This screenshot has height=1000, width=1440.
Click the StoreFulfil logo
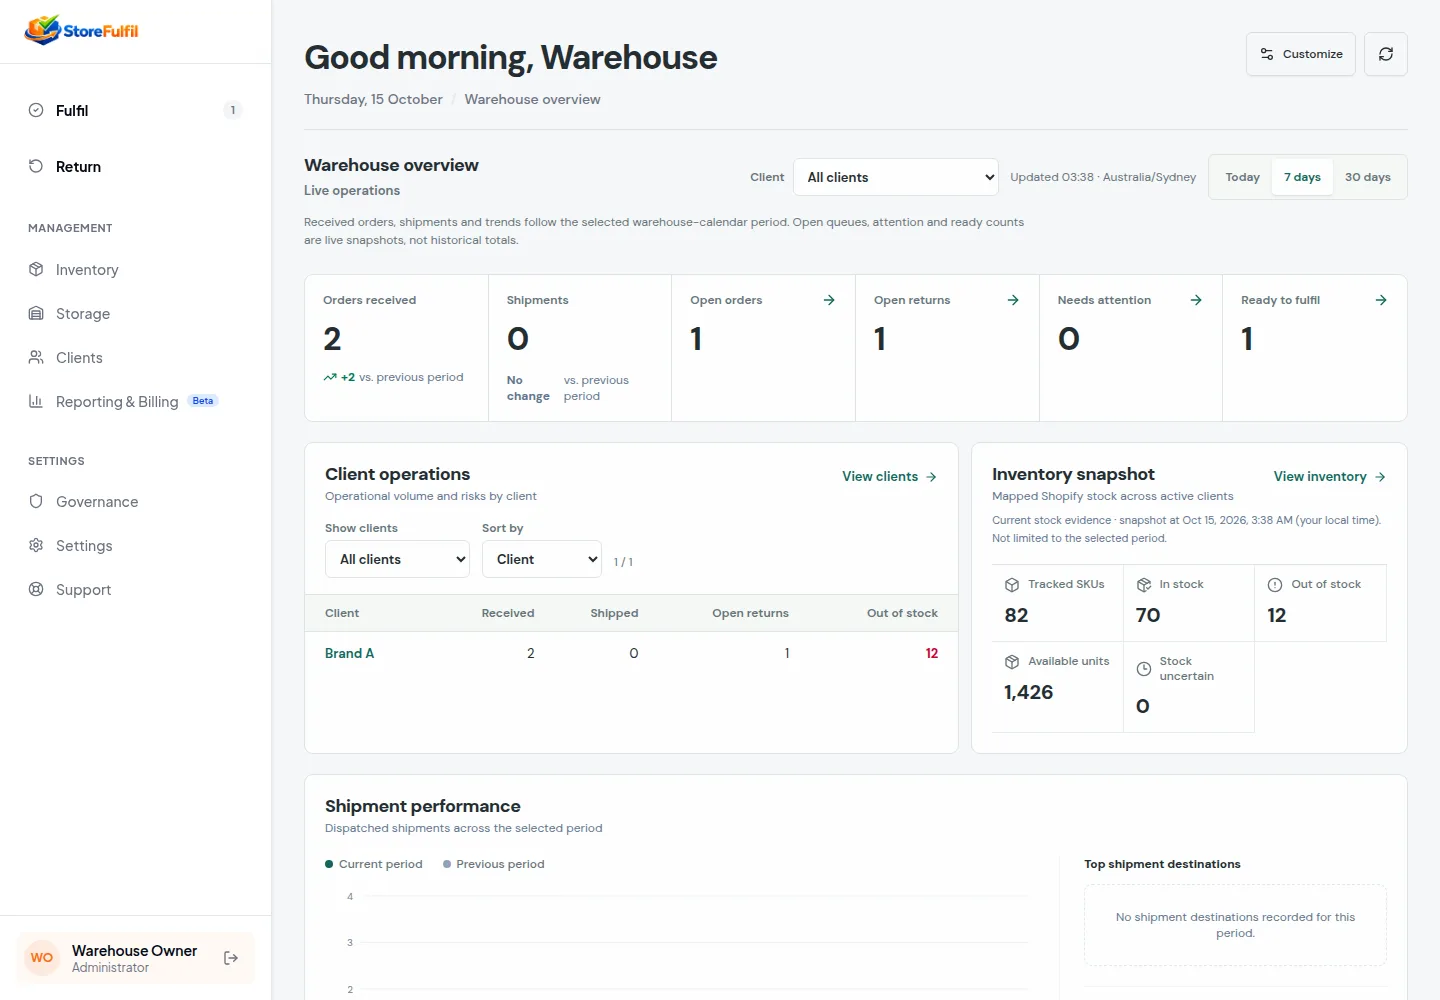(82, 30)
